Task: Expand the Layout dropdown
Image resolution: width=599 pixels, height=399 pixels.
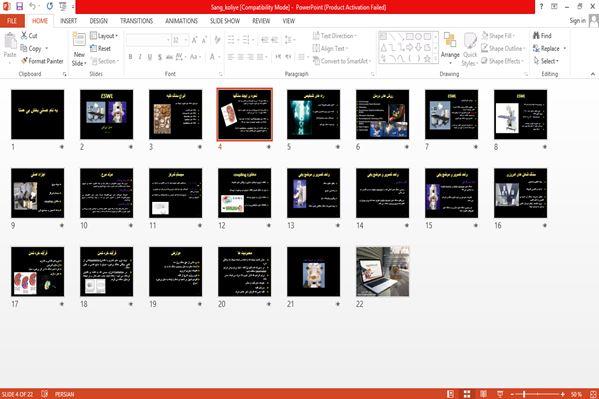Action: click(x=104, y=36)
